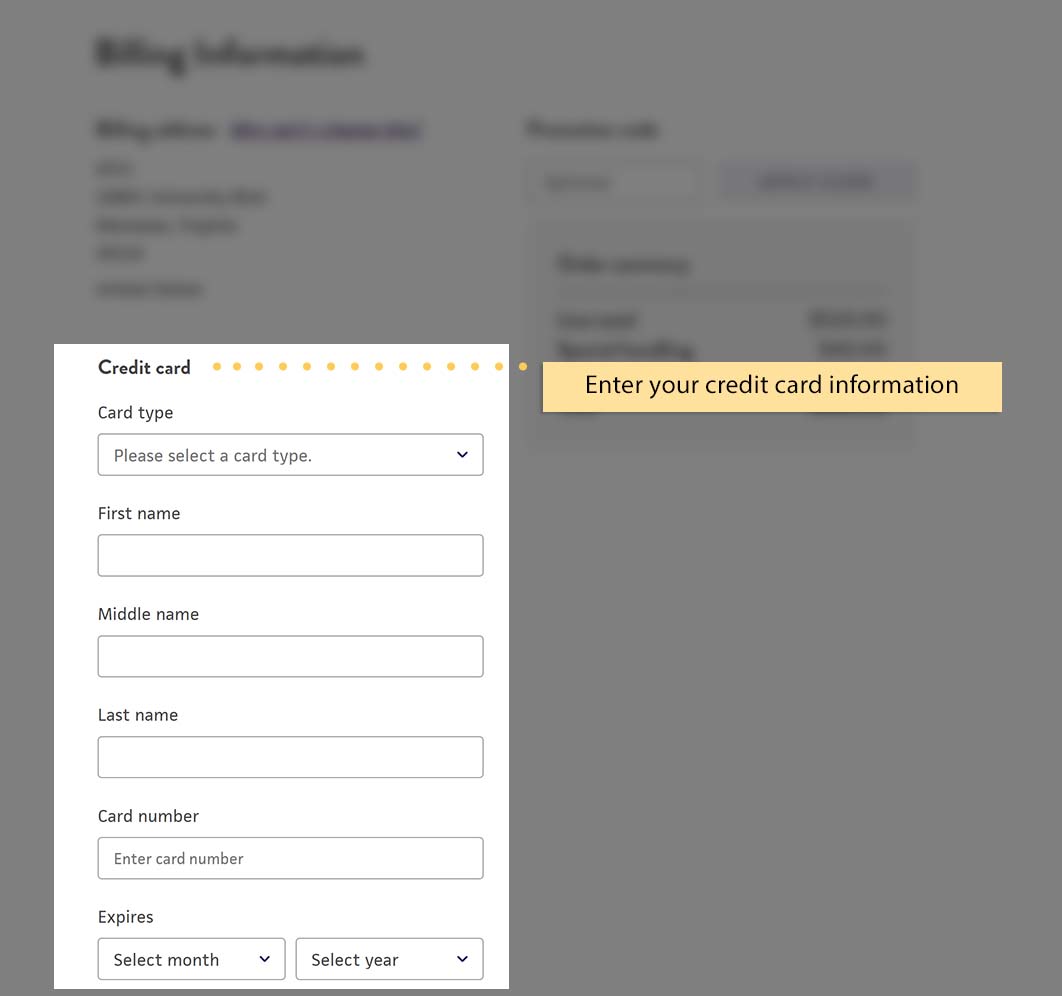Click the First name label
Screen dimensions: 1062x996
pyautogui.click(x=139, y=513)
